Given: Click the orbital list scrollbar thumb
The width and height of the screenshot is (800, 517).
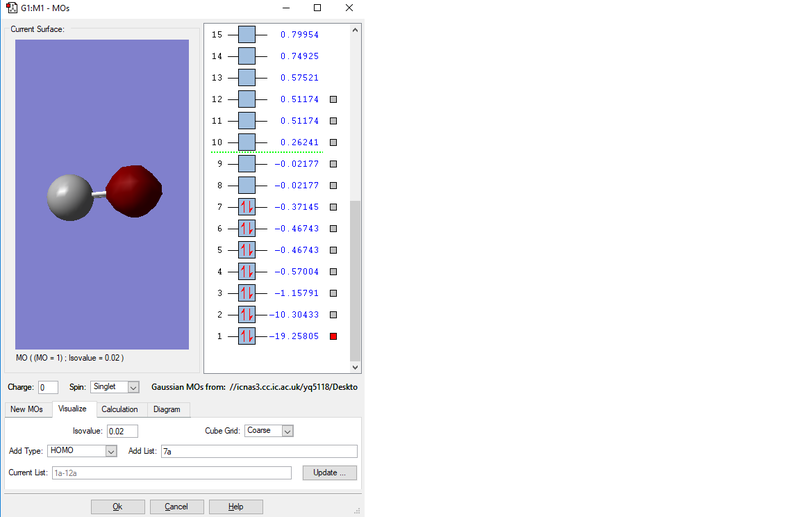Looking at the screenshot, I should click(355, 281).
